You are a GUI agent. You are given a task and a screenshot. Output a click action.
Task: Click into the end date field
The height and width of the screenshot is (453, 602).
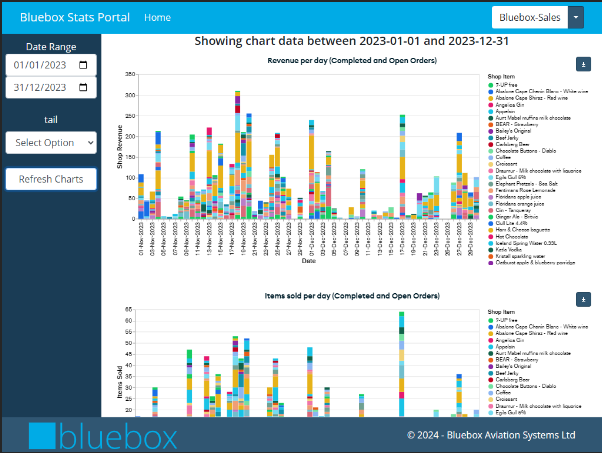pyautogui.click(x=40, y=87)
